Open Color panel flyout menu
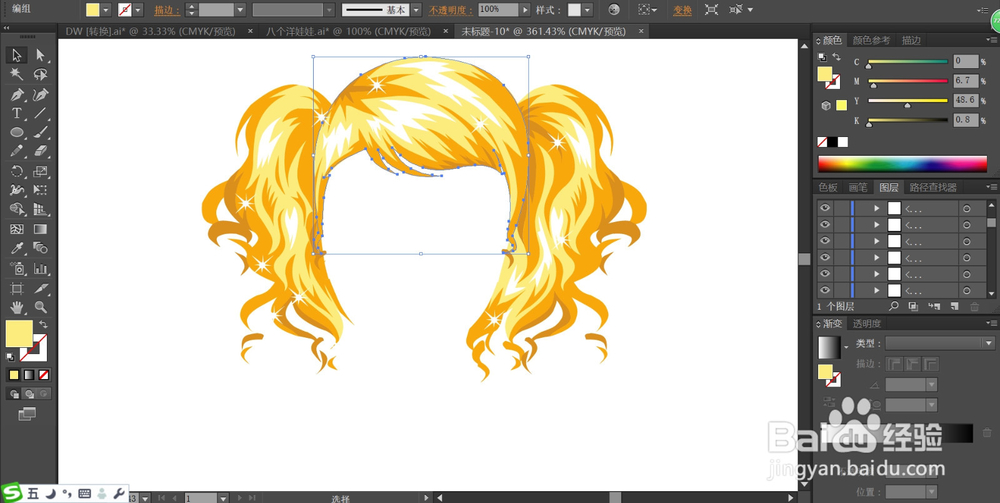Image resolution: width=1000 pixels, height=503 pixels. pos(992,40)
